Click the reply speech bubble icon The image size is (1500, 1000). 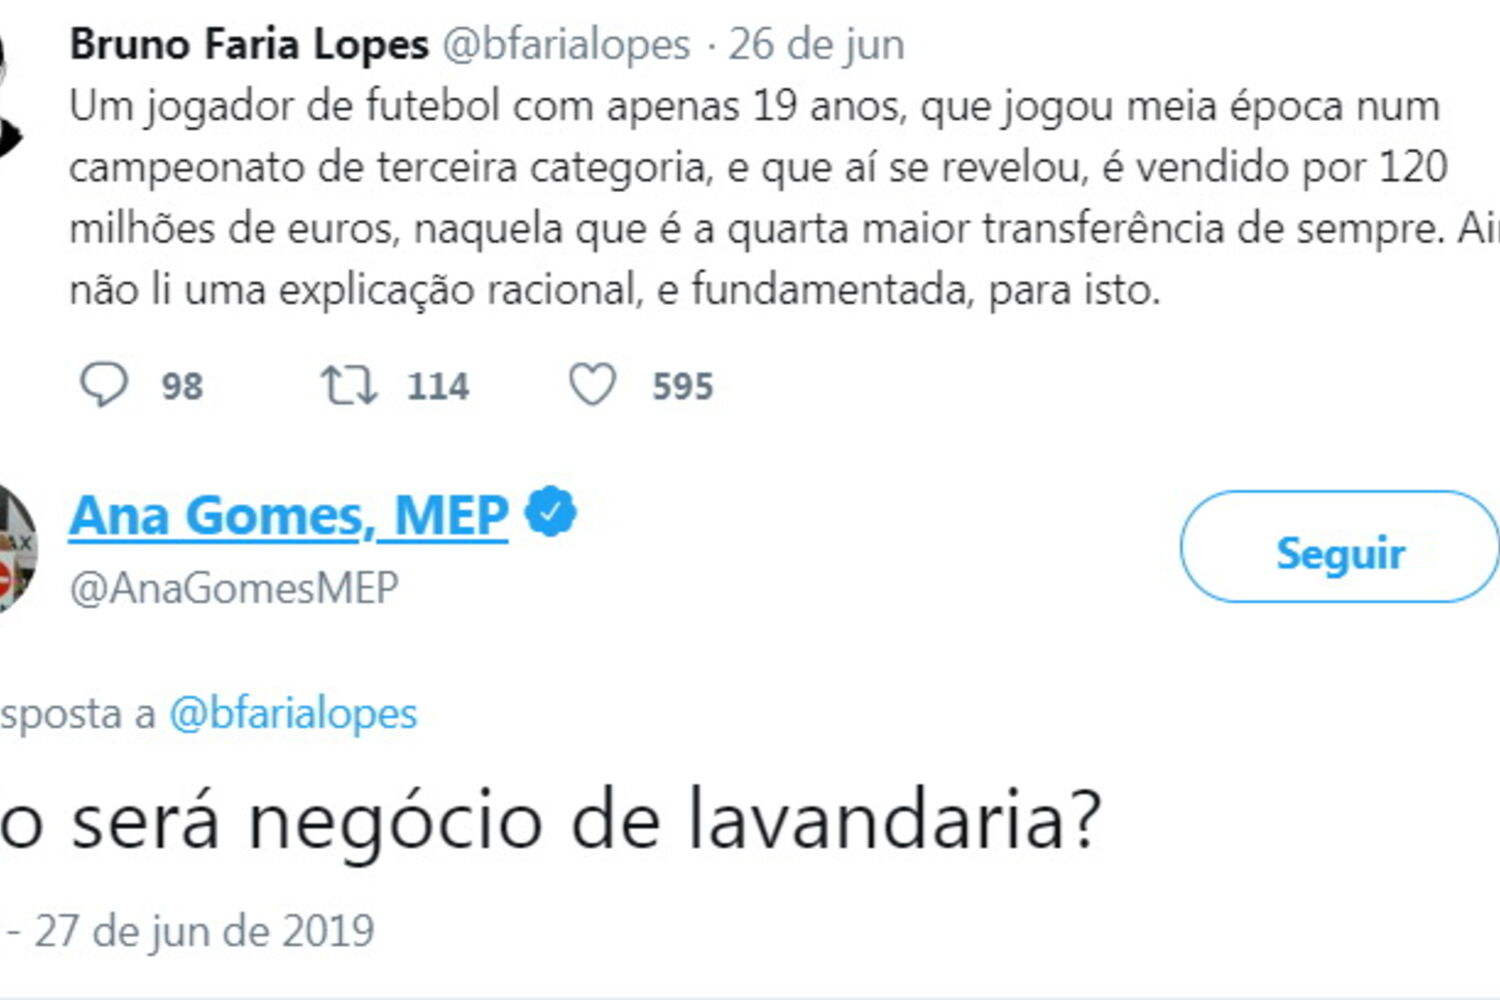(x=103, y=385)
